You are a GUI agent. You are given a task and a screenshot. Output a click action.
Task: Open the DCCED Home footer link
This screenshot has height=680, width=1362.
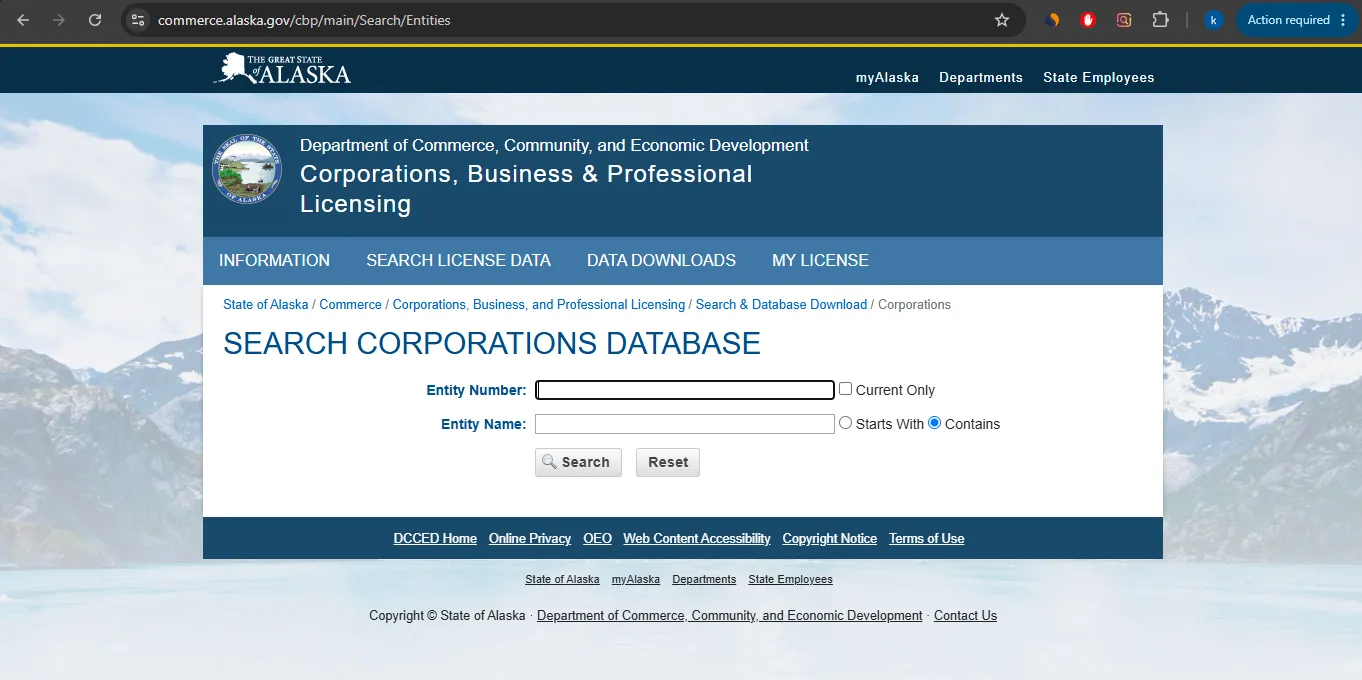[435, 538]
